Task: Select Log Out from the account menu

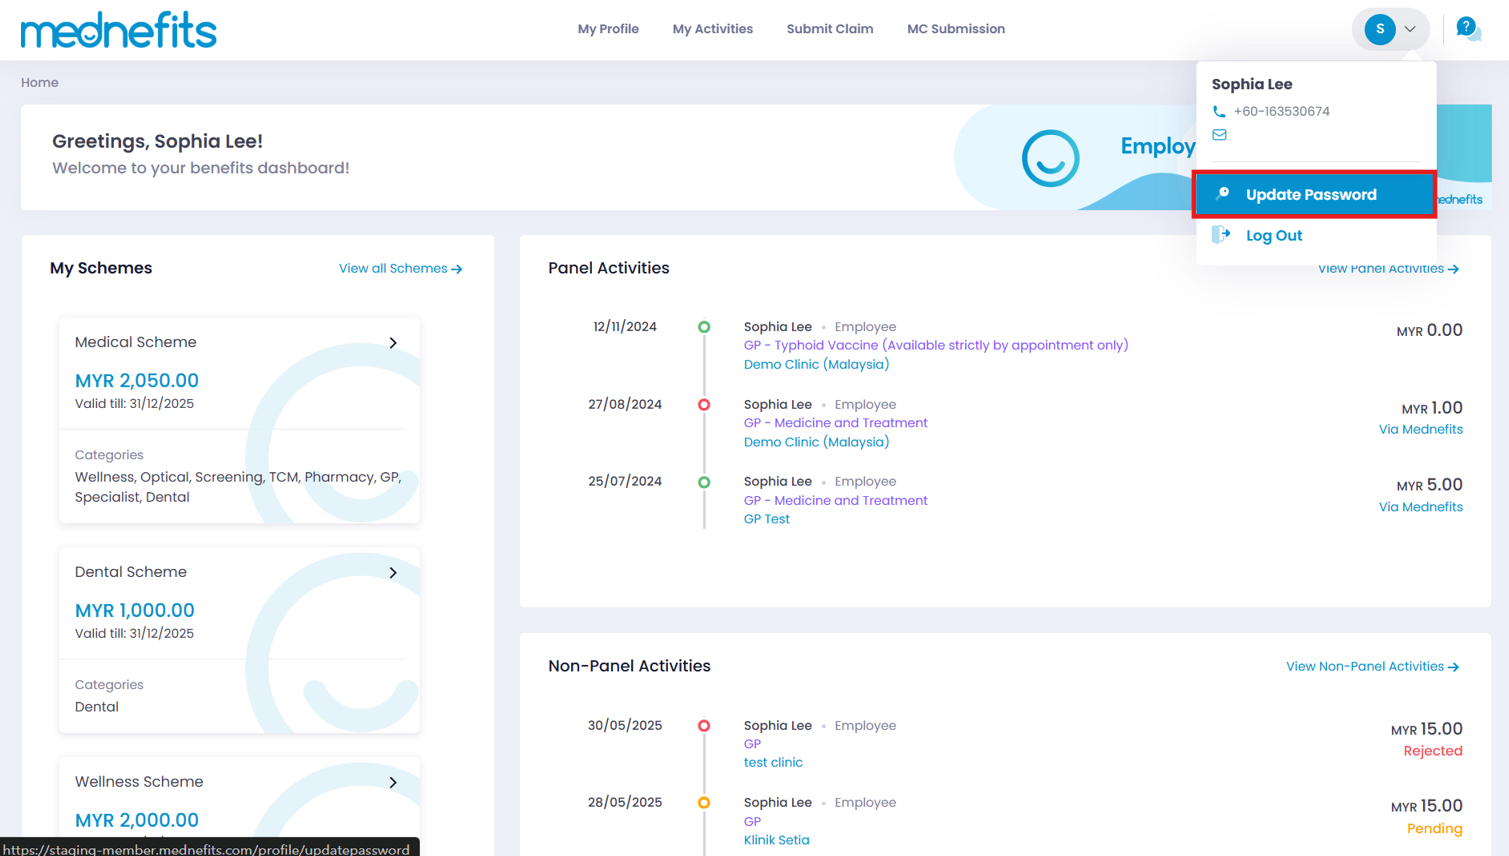Action: (1273, 236)
